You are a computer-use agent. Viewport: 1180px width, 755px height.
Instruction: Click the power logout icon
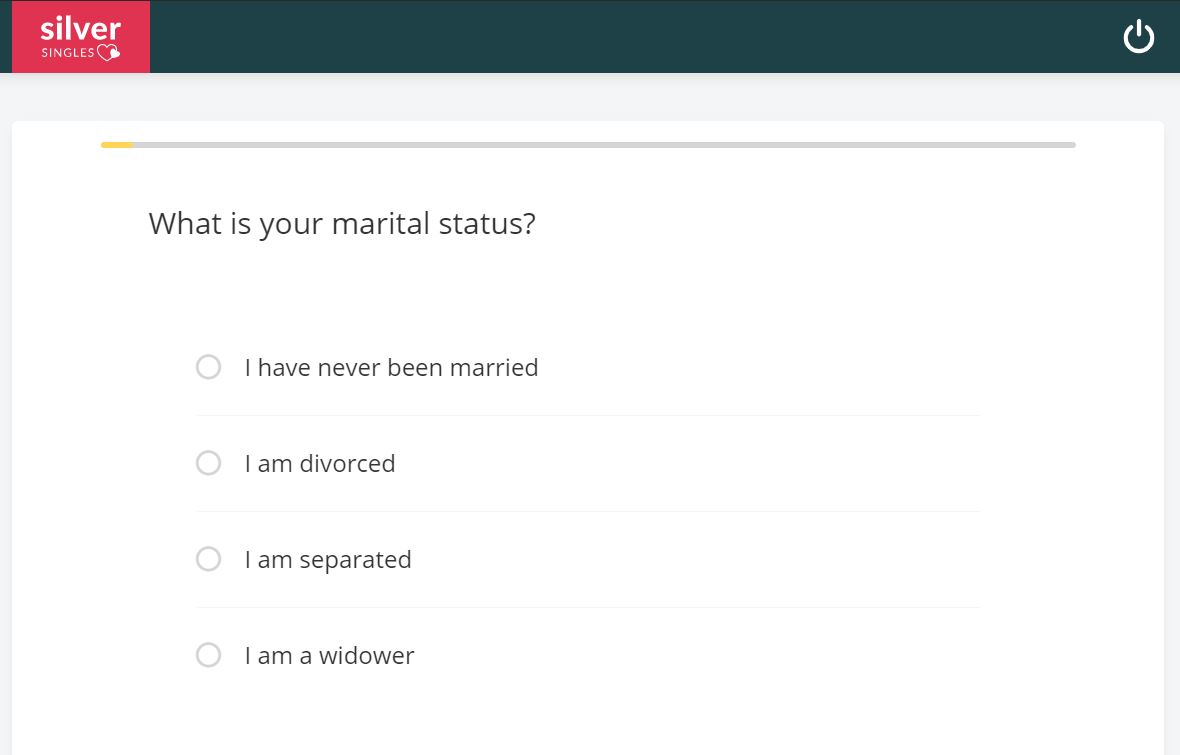1139,36
